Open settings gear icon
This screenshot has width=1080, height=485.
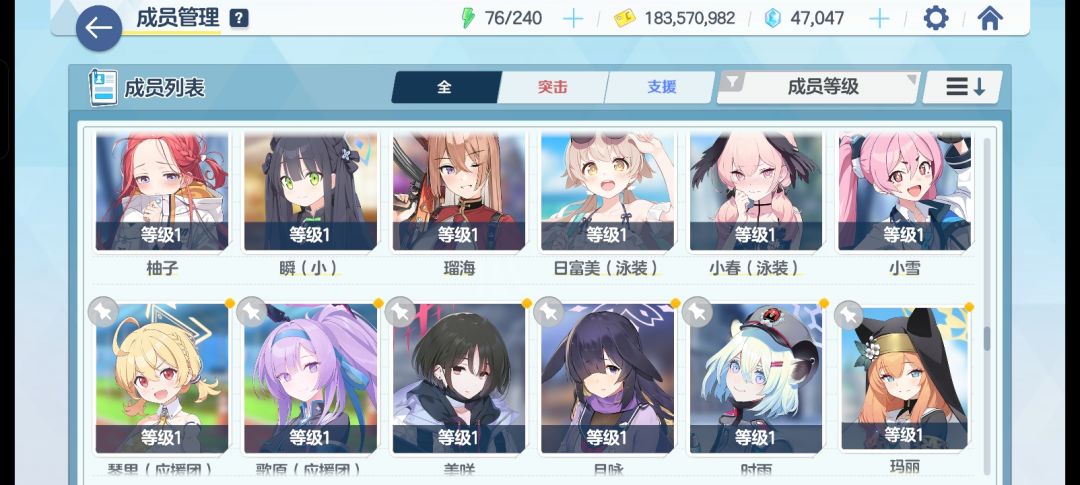coord(935,18)
